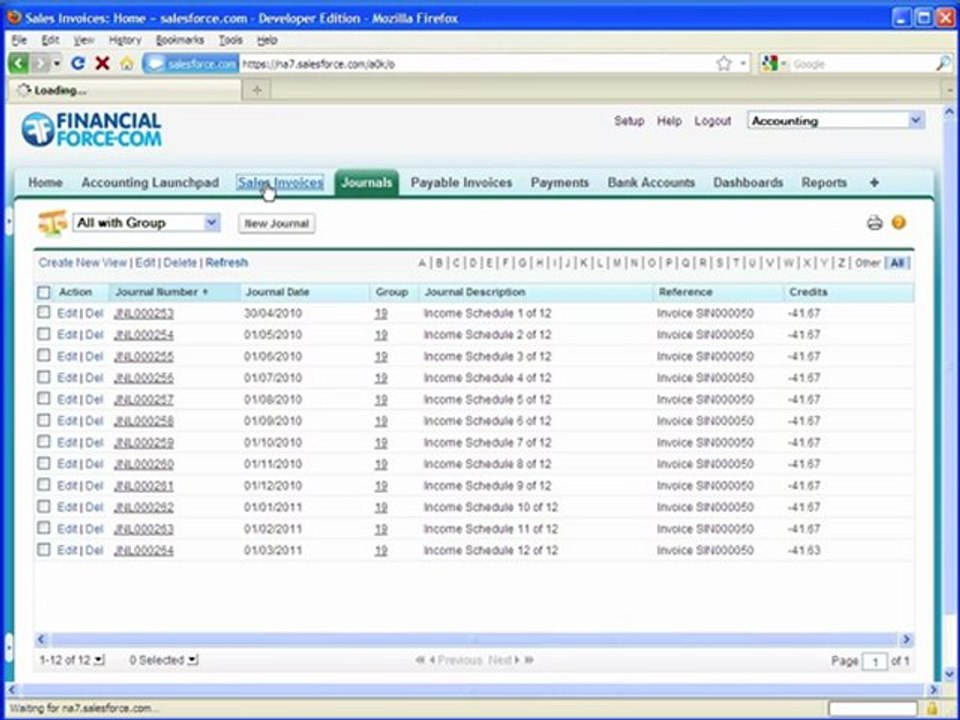This screenshot has width=960, height=720.
Task: Click the Journals scales icon beside view selector
Action: click(x=52, y=223)
